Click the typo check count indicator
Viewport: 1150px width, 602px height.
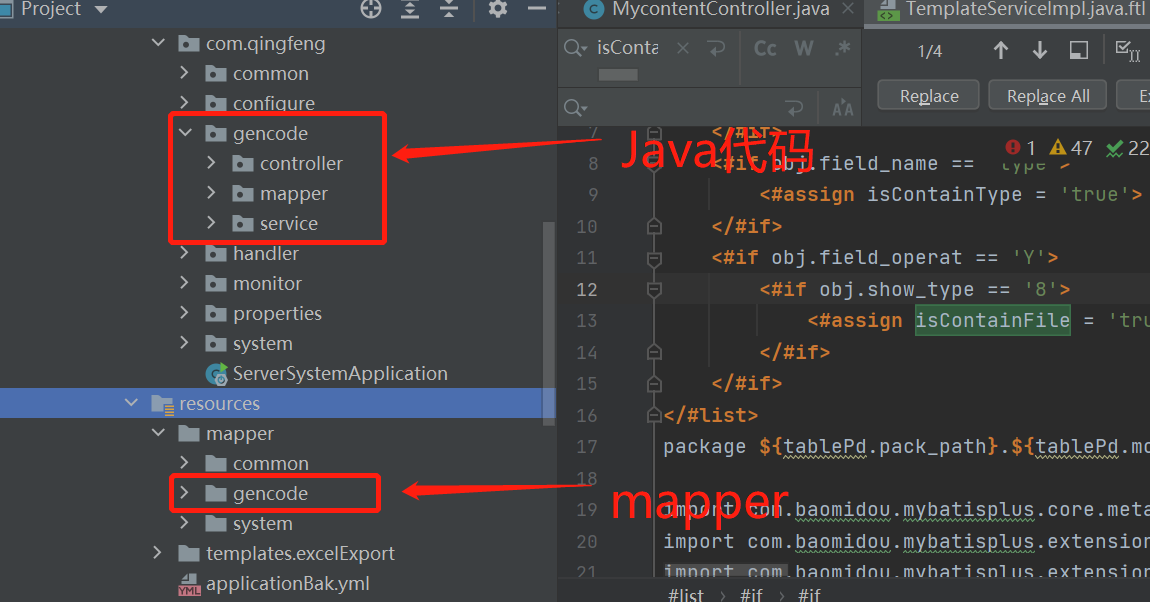[x=1127, y=148]
